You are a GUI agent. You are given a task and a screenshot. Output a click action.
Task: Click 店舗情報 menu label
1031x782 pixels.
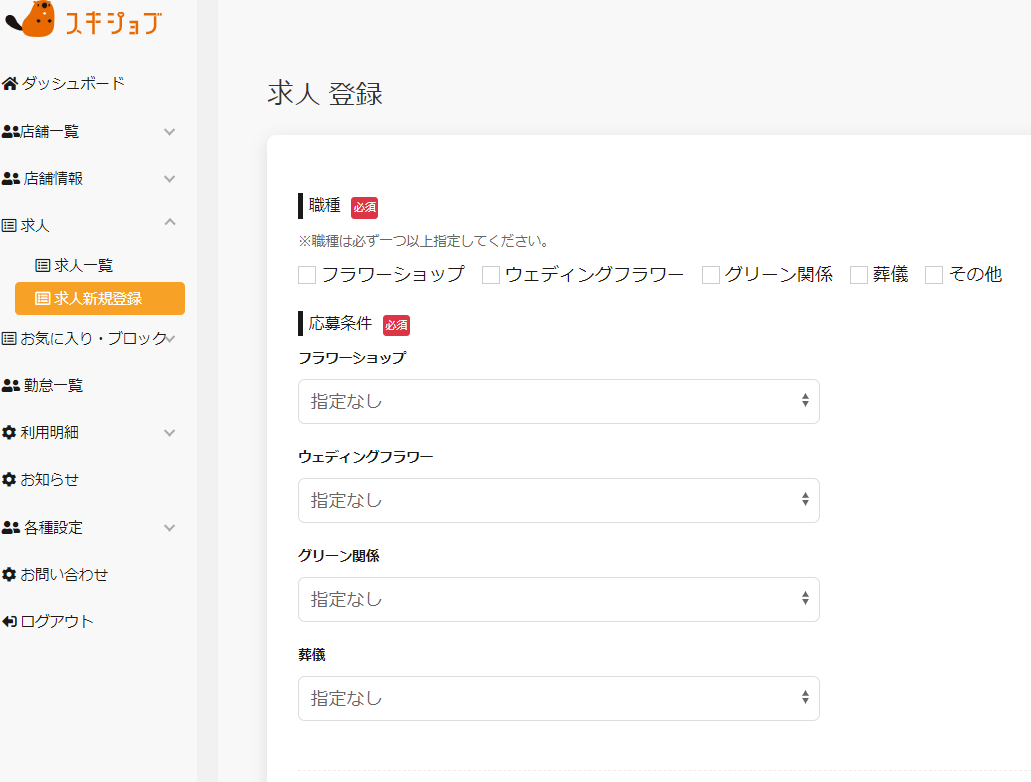tap(53, 178)
